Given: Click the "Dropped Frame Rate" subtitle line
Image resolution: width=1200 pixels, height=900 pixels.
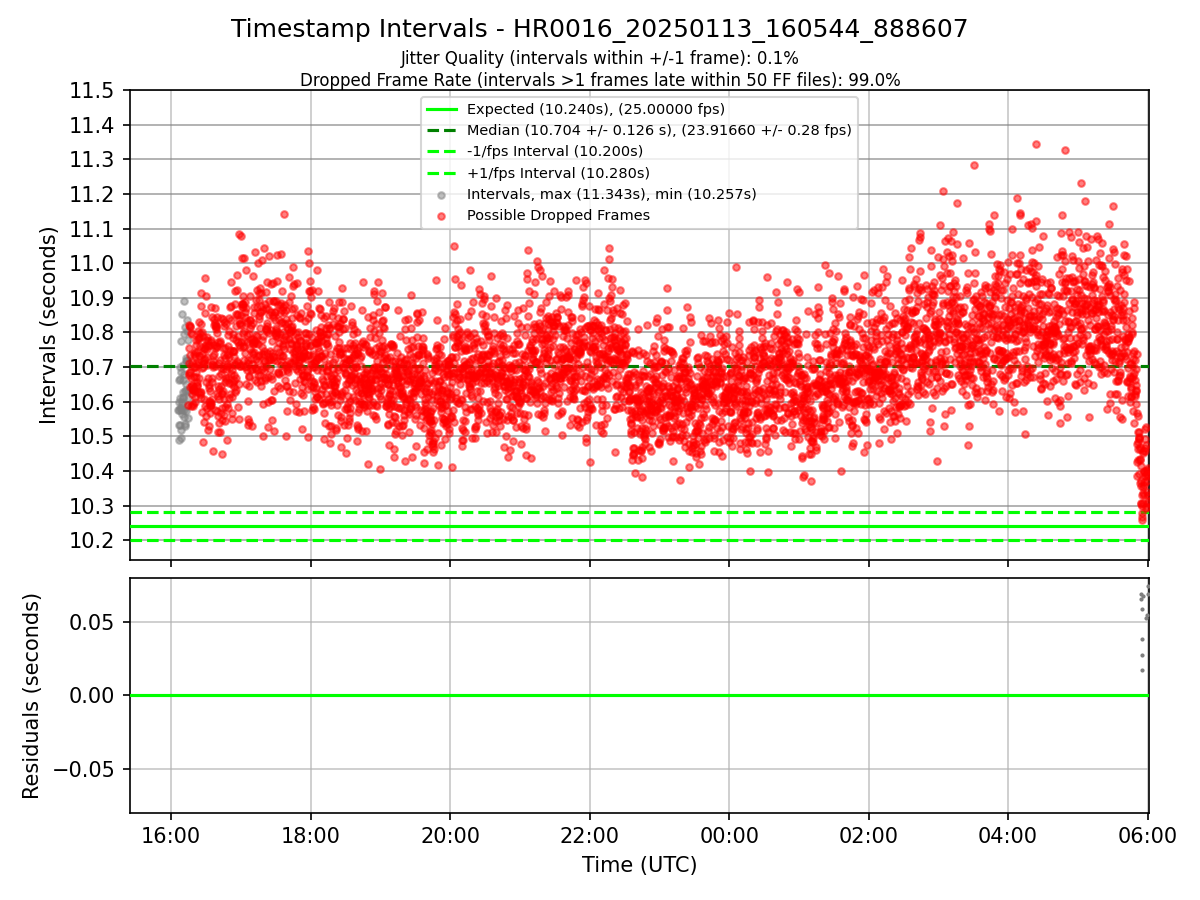Looking at the screenshot, I should coord(599,80).
